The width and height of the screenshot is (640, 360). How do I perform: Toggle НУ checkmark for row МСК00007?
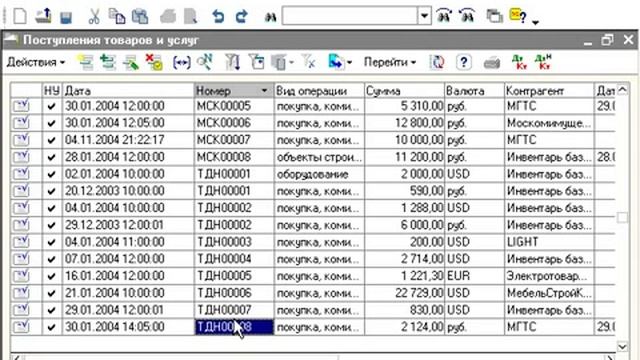[51, 140]
